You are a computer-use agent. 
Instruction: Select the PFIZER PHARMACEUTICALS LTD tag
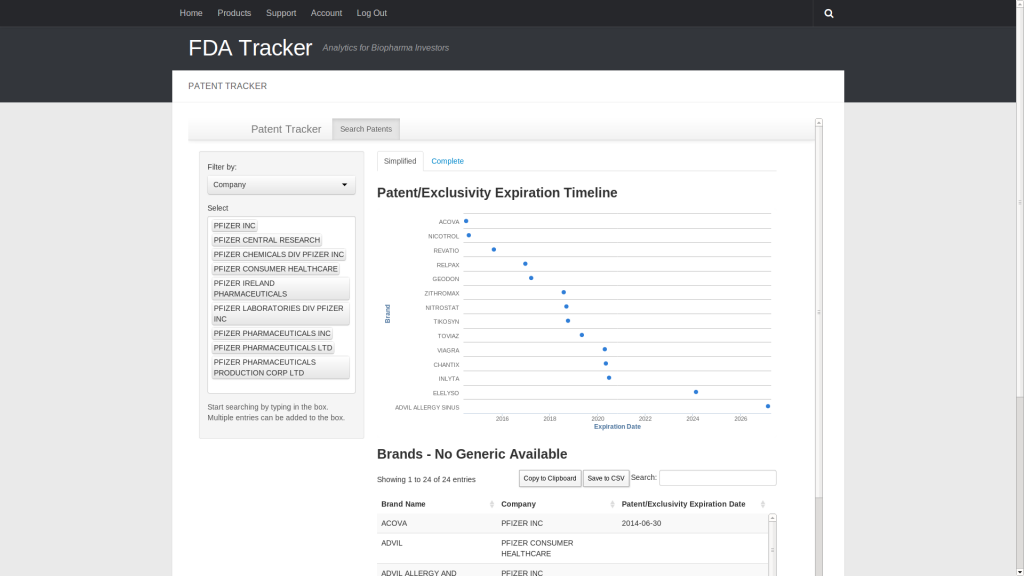(x=272, y=347)
